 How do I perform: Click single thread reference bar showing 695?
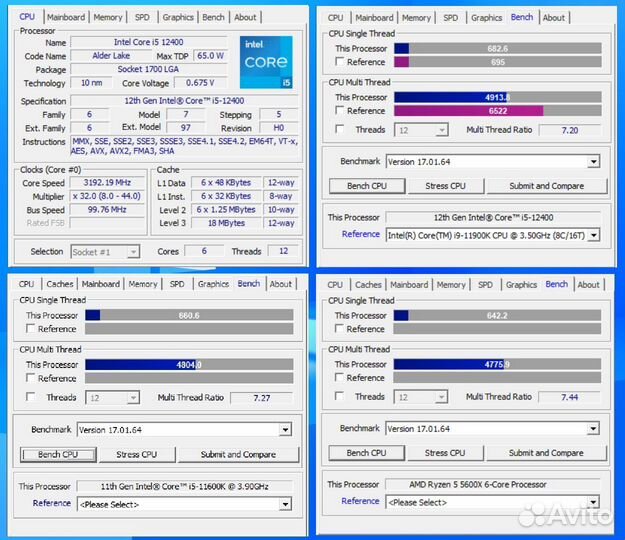[498, 62]
